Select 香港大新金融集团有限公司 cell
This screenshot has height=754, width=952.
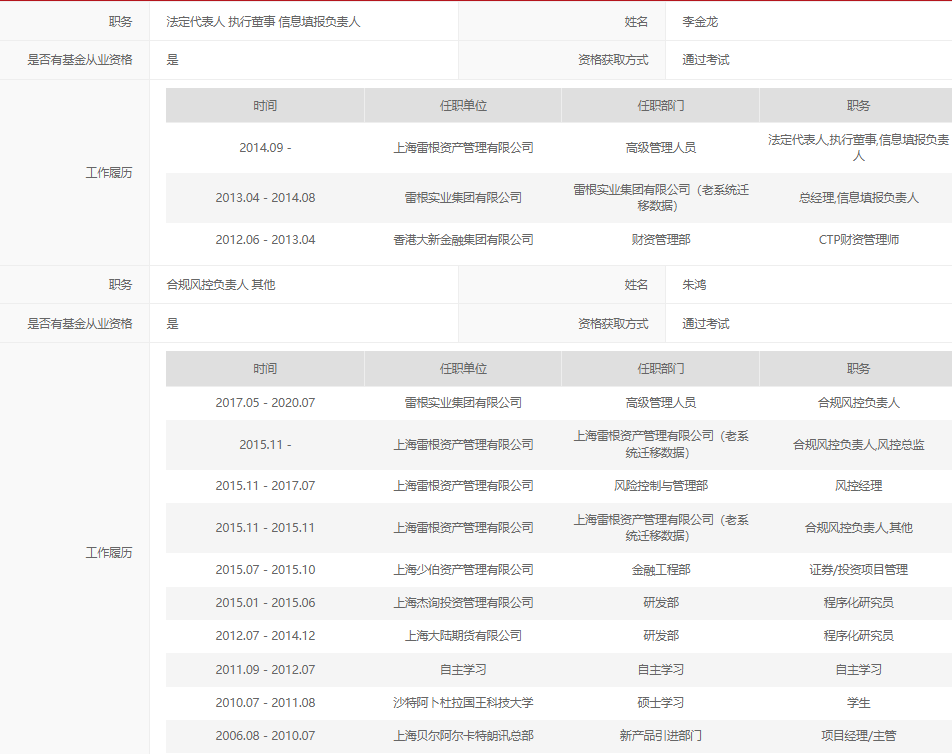463,240
